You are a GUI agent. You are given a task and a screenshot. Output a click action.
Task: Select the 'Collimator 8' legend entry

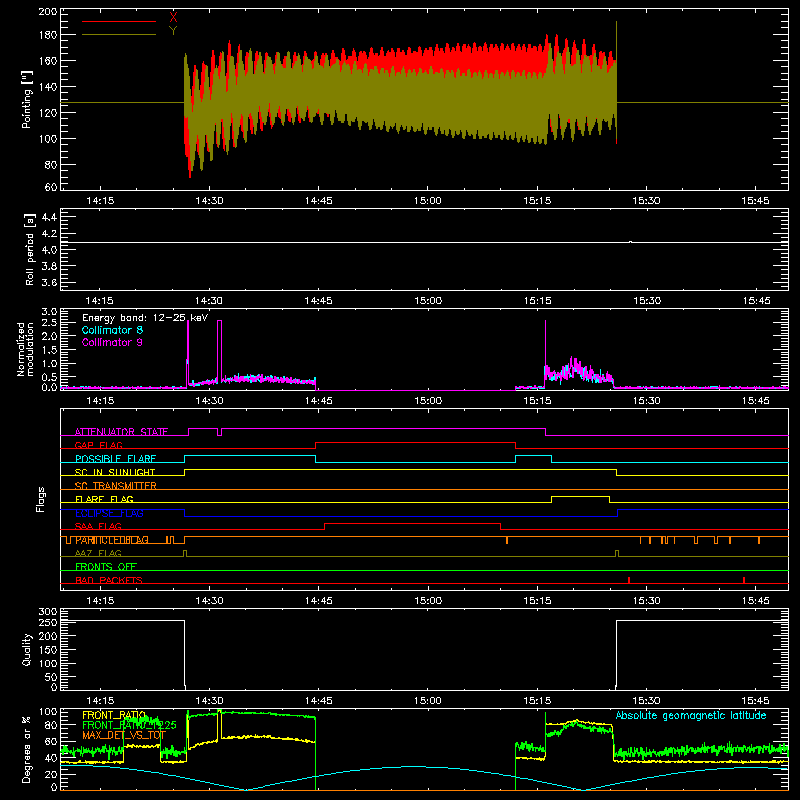click(x=112, y=330)
